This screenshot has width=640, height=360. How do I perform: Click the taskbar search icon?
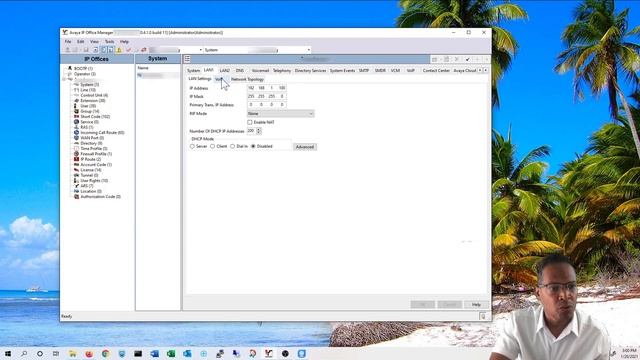(x=24, y=353)
